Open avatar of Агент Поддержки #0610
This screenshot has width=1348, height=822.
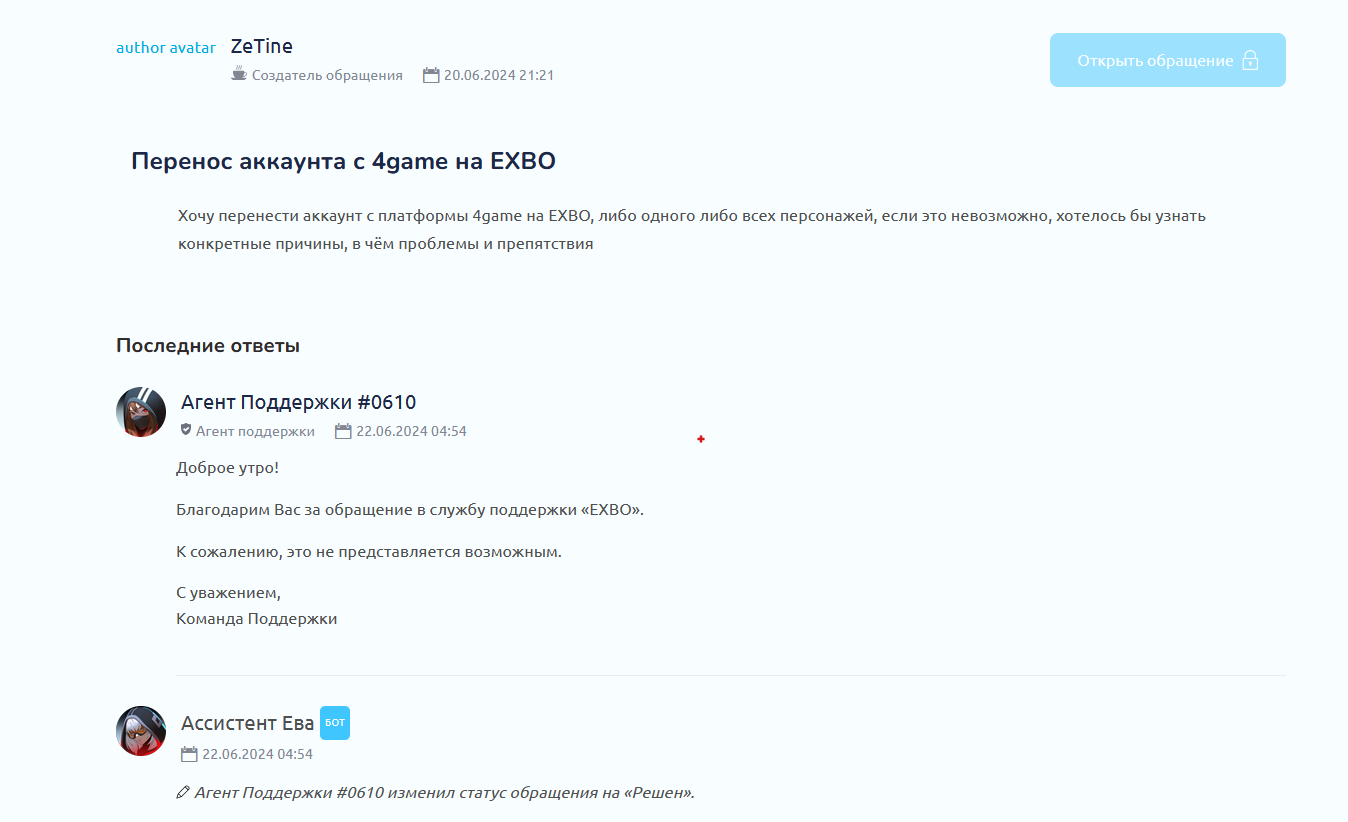[141, 412]
